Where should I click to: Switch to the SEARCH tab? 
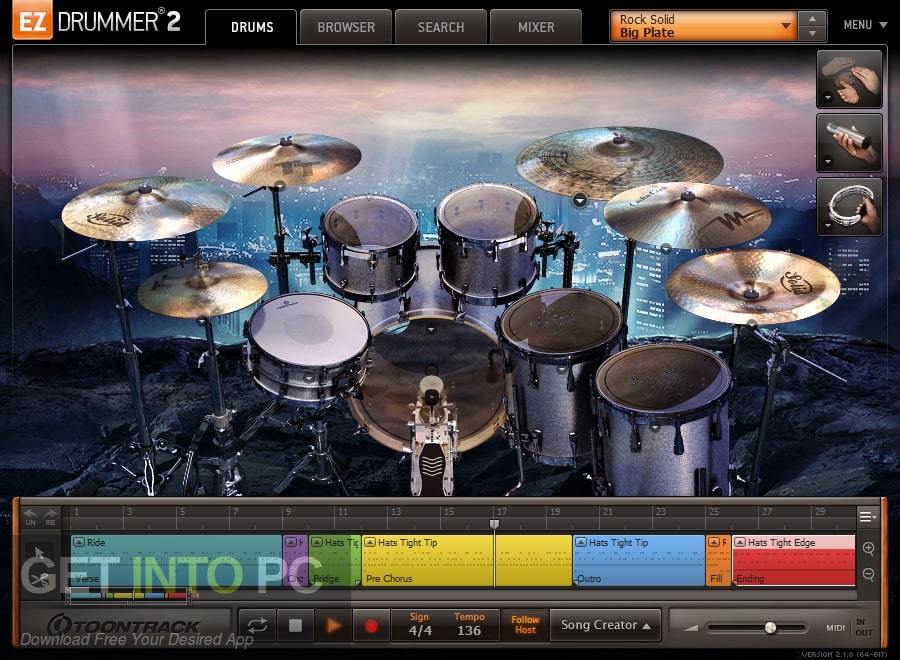(441, 27)
